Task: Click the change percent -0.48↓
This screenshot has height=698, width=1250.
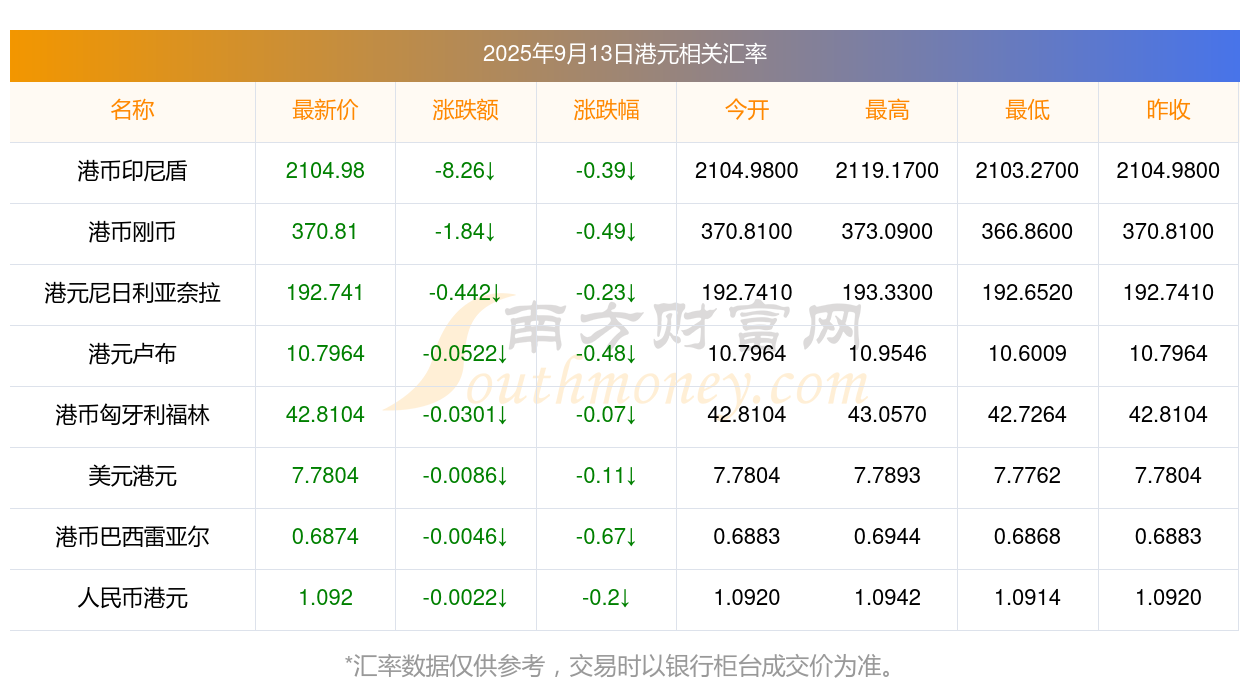Action: 606,354
